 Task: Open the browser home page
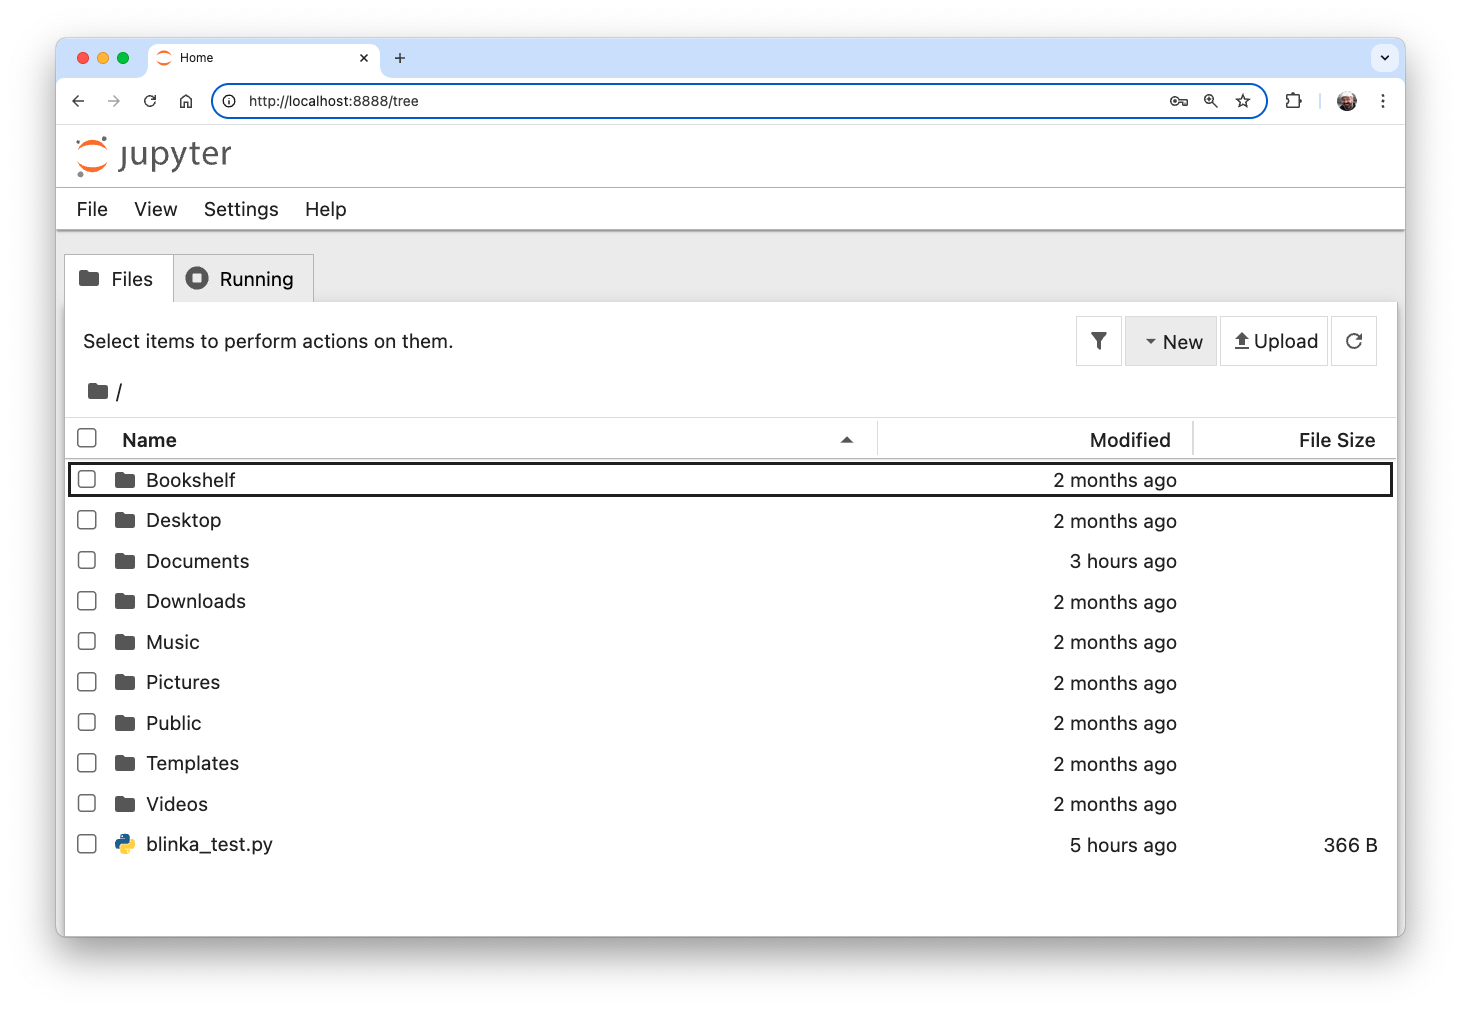tap(186, 101)
